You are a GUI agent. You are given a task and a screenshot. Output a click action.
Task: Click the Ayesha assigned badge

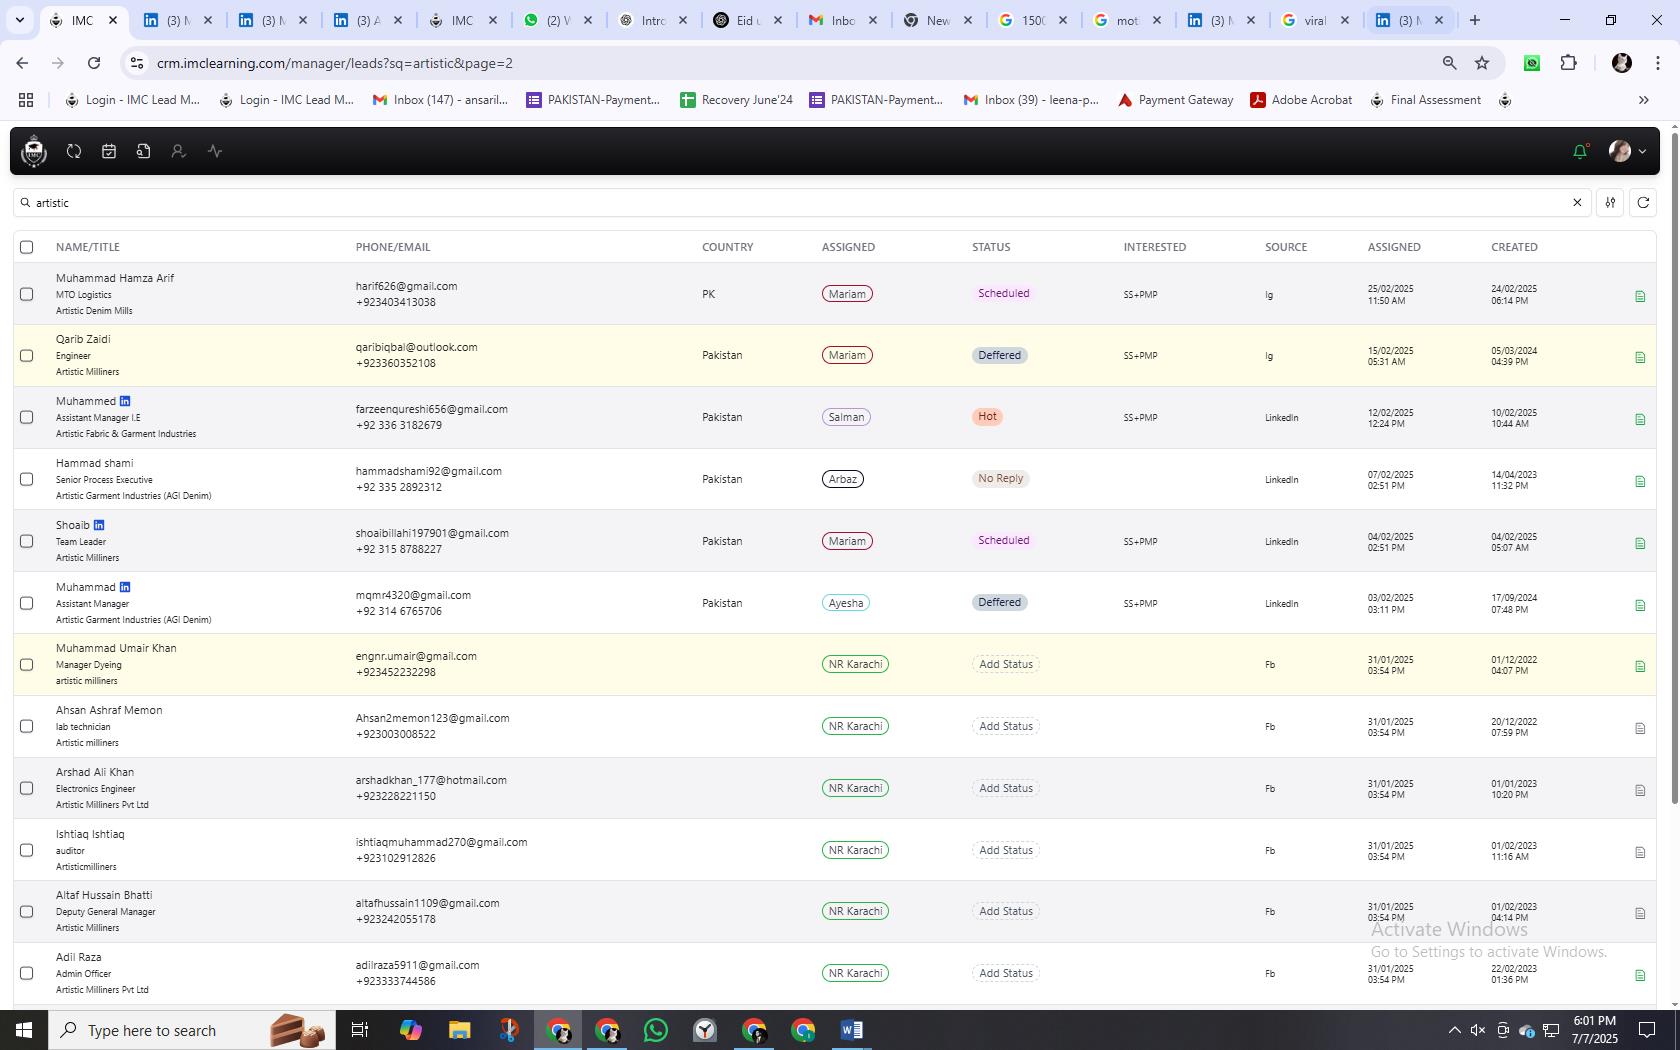click(846, 603)
